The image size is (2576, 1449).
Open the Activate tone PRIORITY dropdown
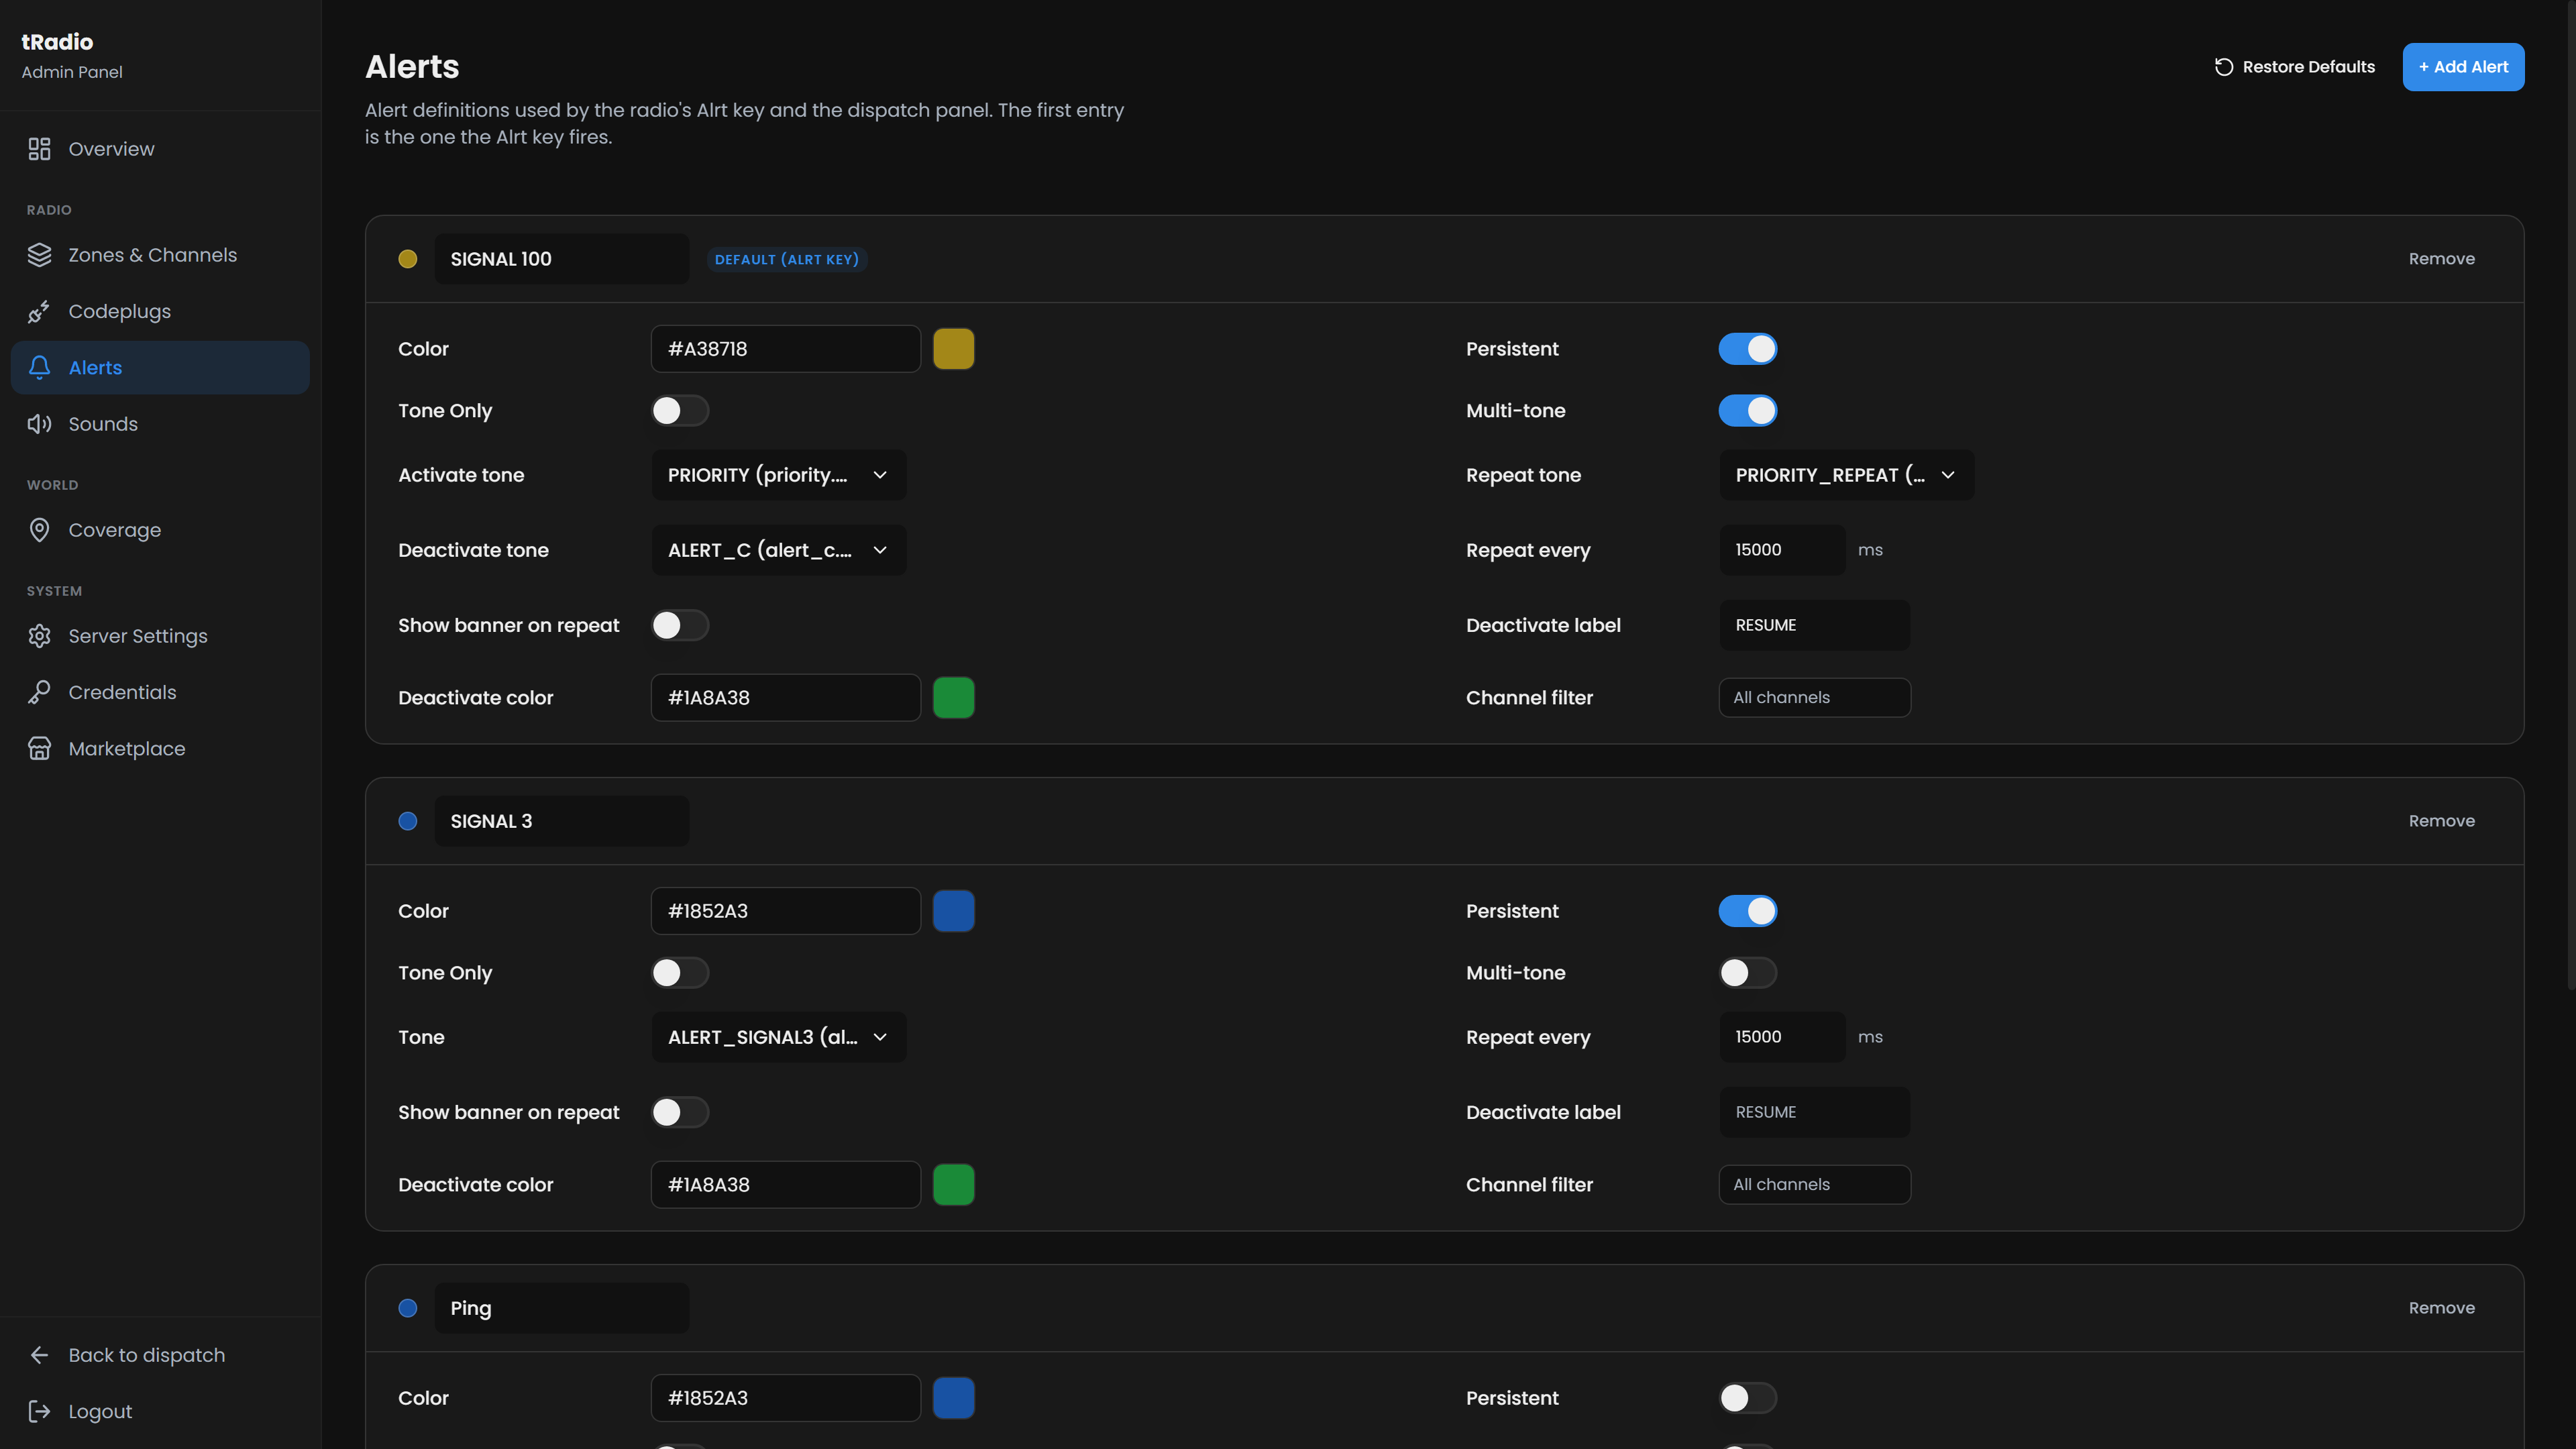pyautogui.click(x=779, y=475)
